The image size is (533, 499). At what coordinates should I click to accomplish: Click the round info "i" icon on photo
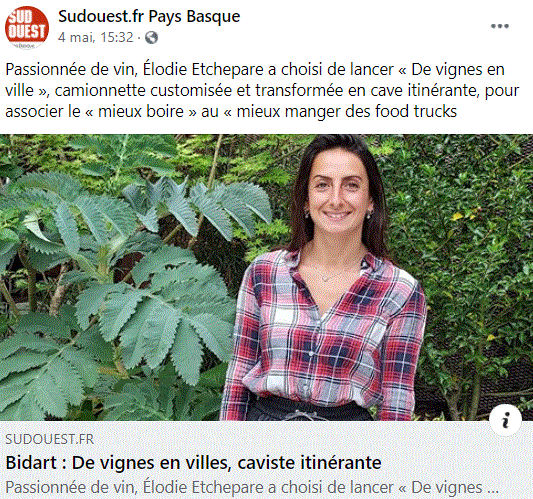click(505, 420)
